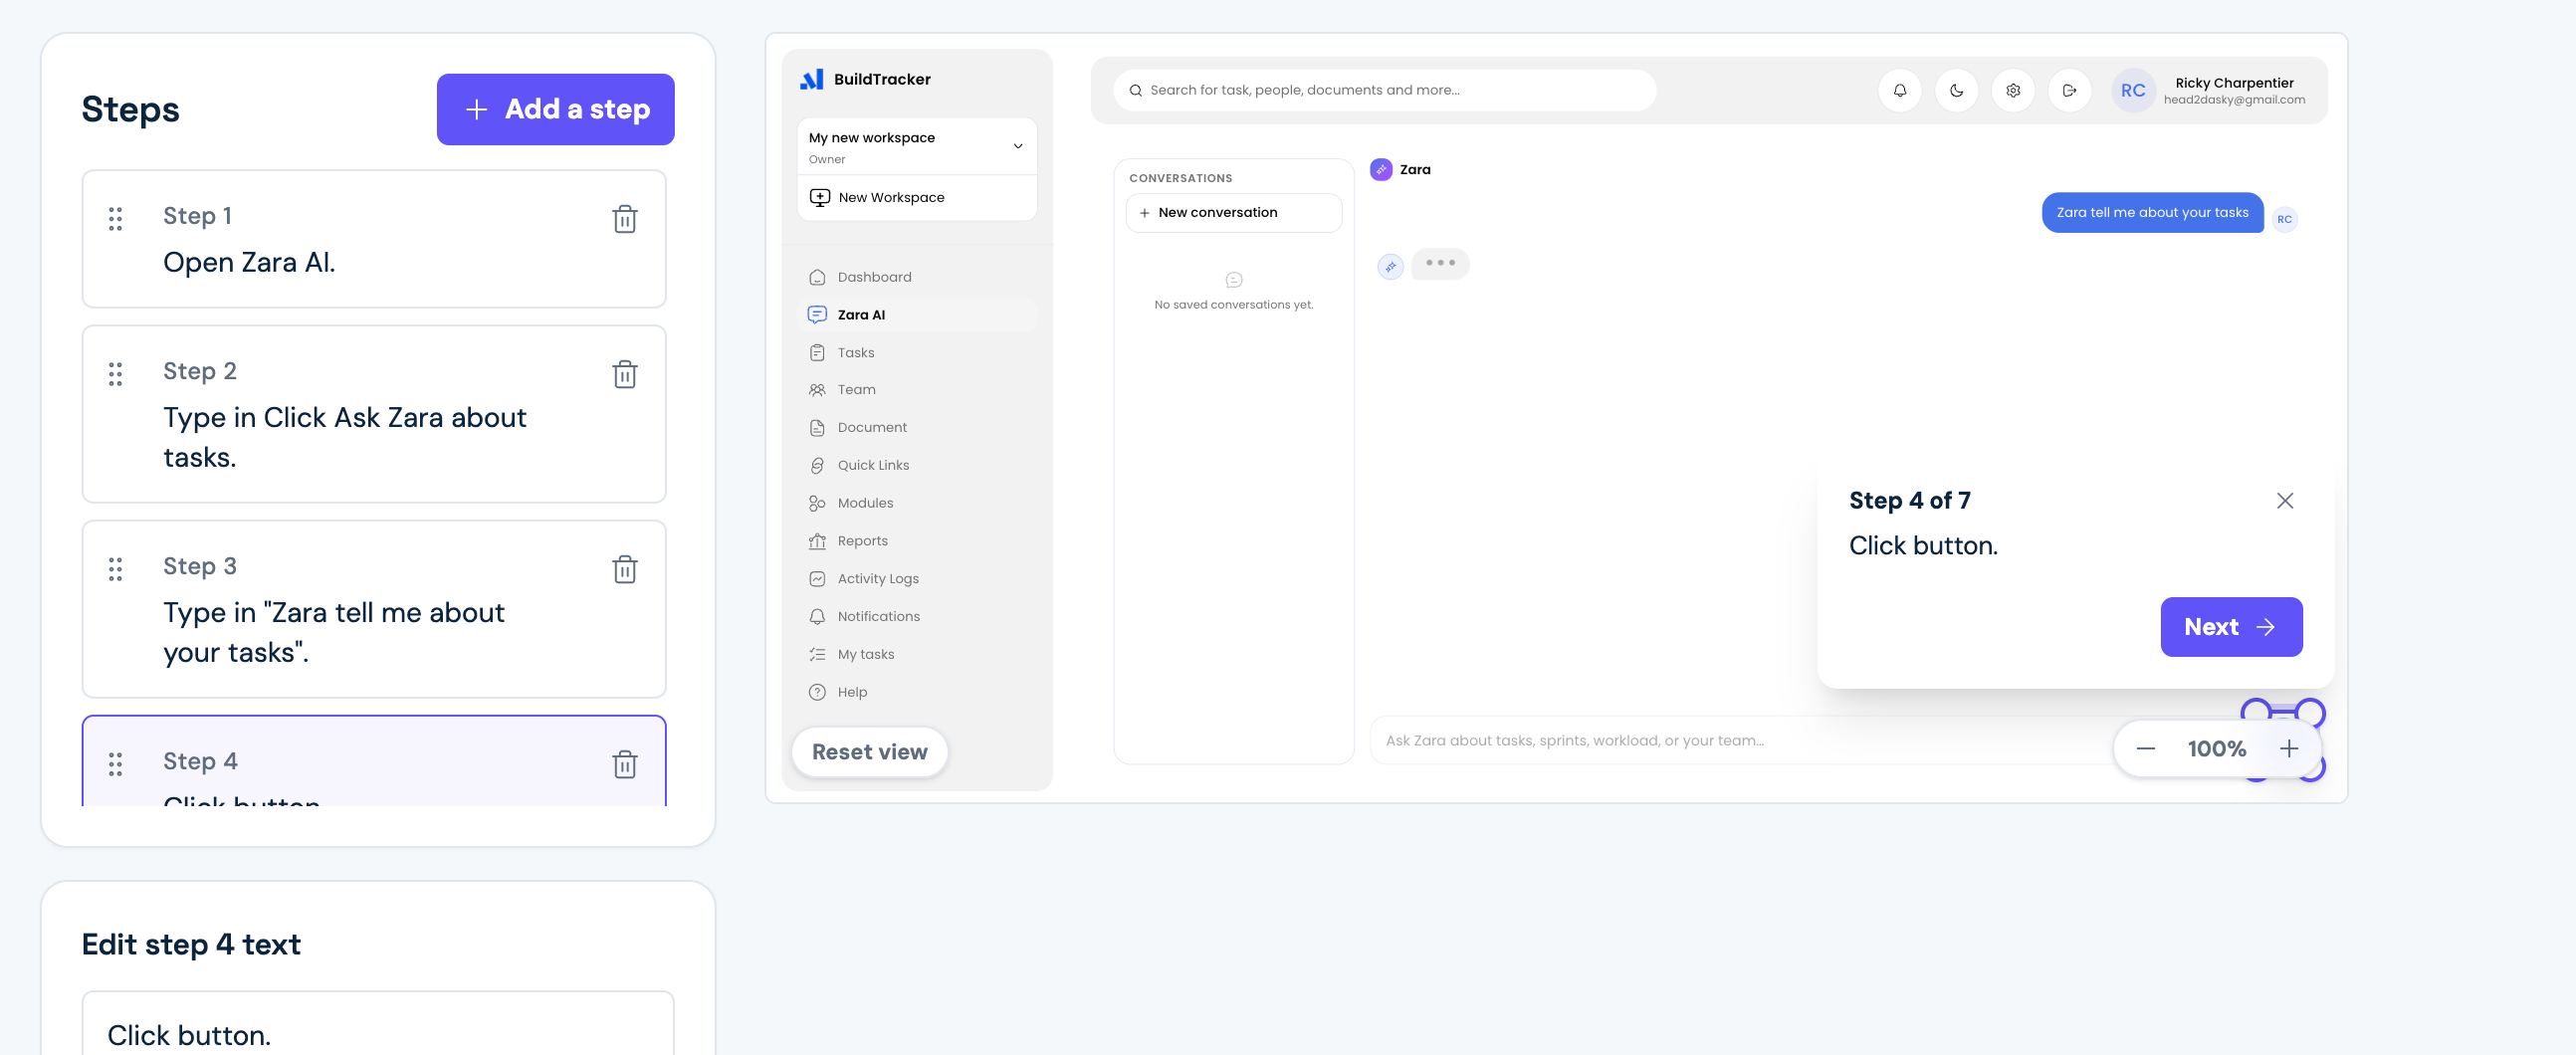
Task: Open the Team page
Action: [917, 390]
